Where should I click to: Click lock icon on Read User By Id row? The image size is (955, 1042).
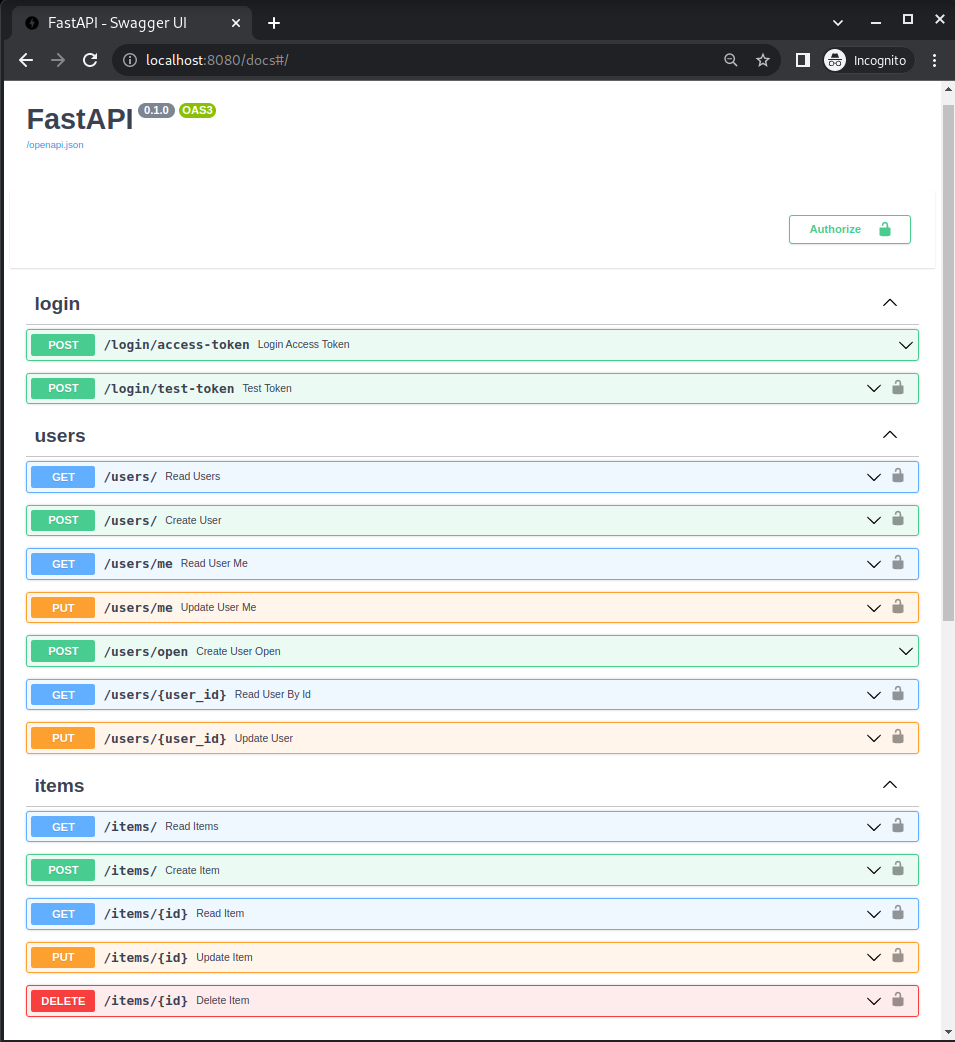[898, 694]
